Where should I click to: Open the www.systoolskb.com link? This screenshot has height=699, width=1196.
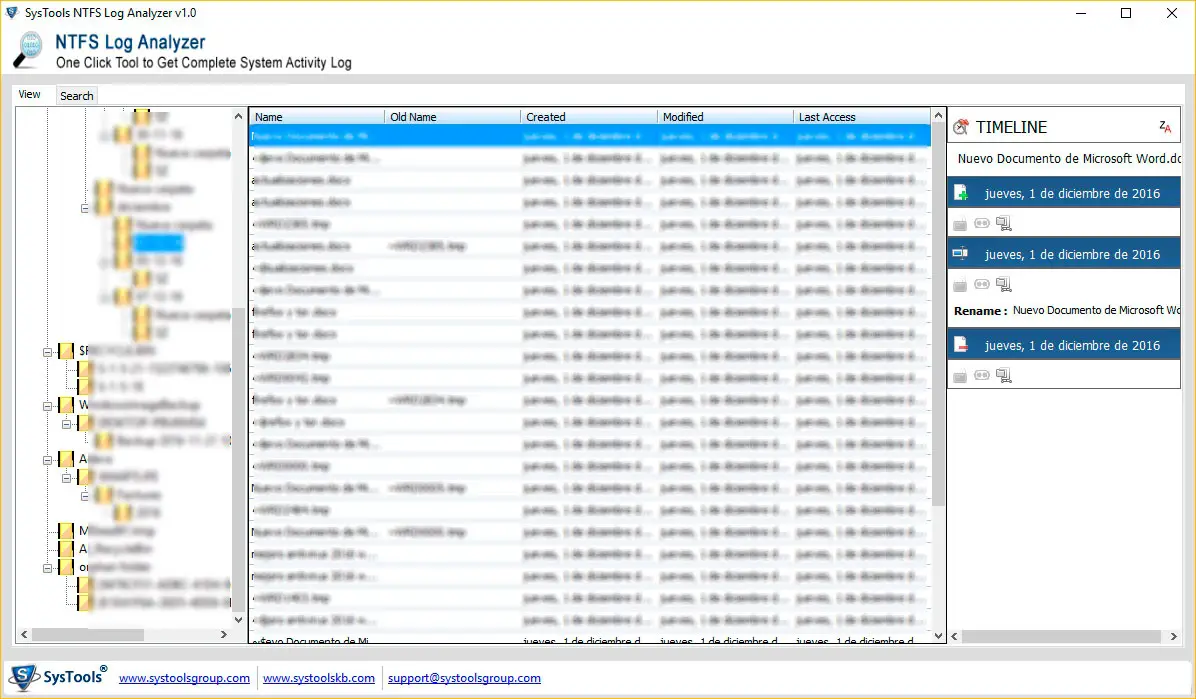tap(319, 678)
